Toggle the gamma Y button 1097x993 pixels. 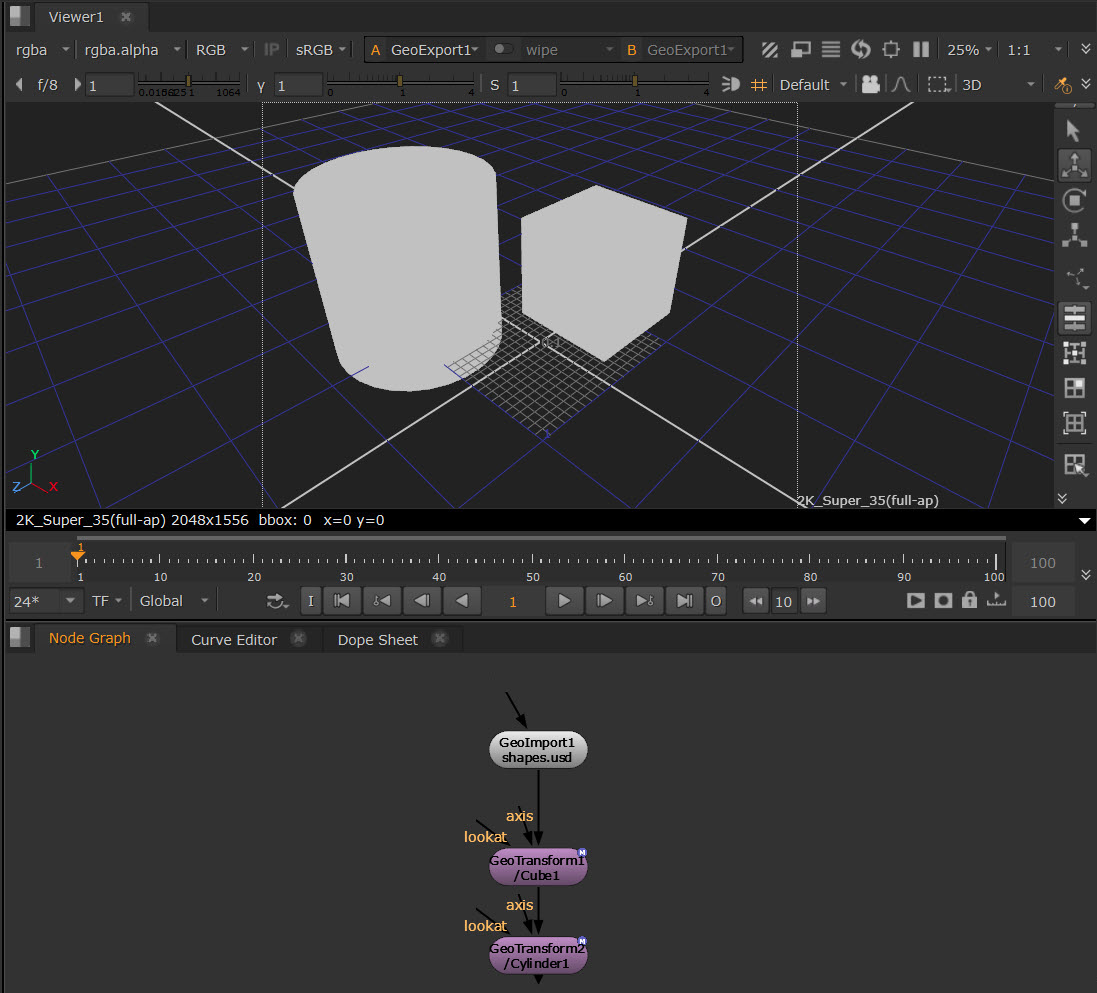(261, 86)
